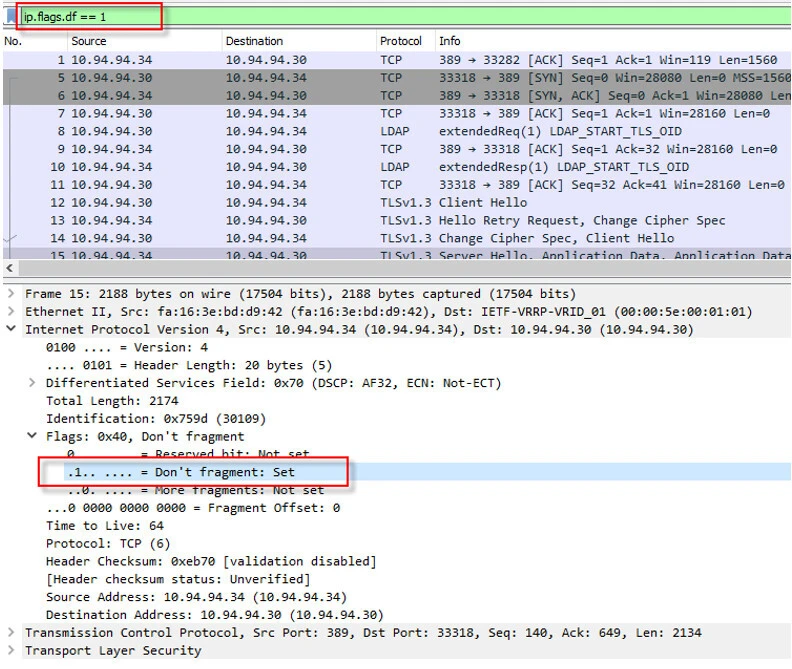This screenshot has height=669, width=792.
Task: Click the display filter bookmark icon
Action: pos(11,18)
